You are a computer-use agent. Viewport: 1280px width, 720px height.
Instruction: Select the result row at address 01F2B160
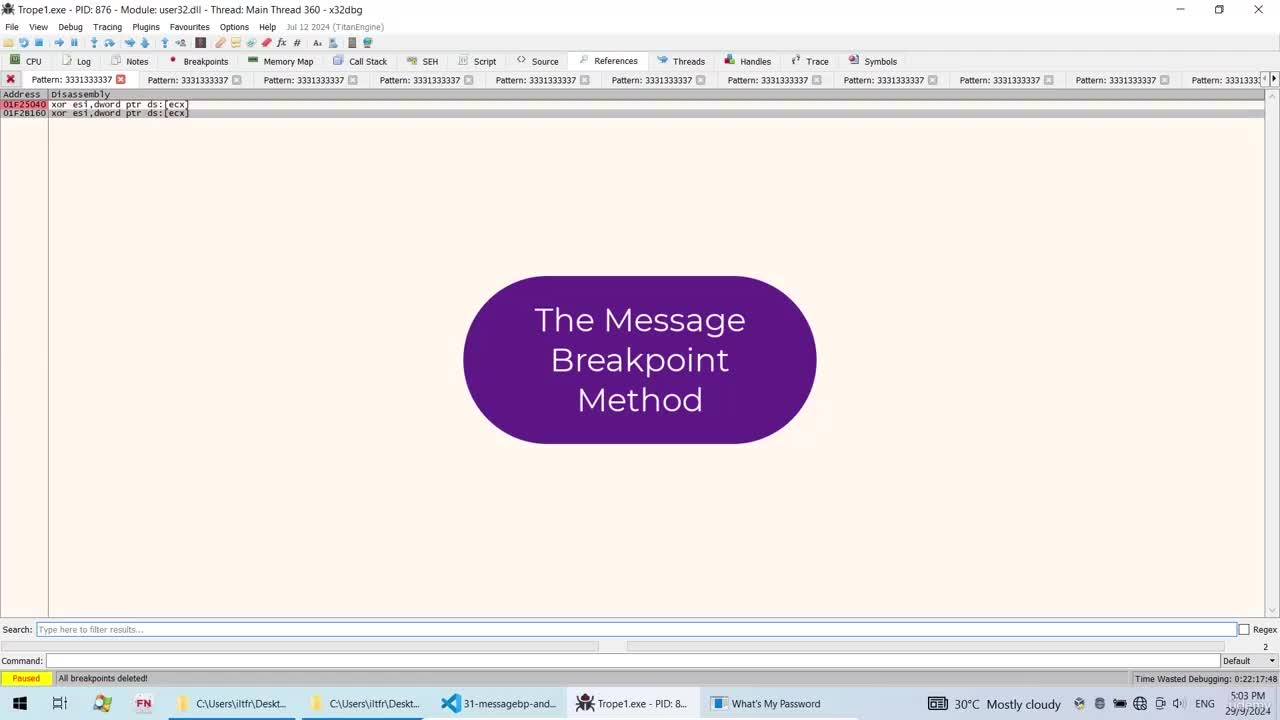coord(632,113)
